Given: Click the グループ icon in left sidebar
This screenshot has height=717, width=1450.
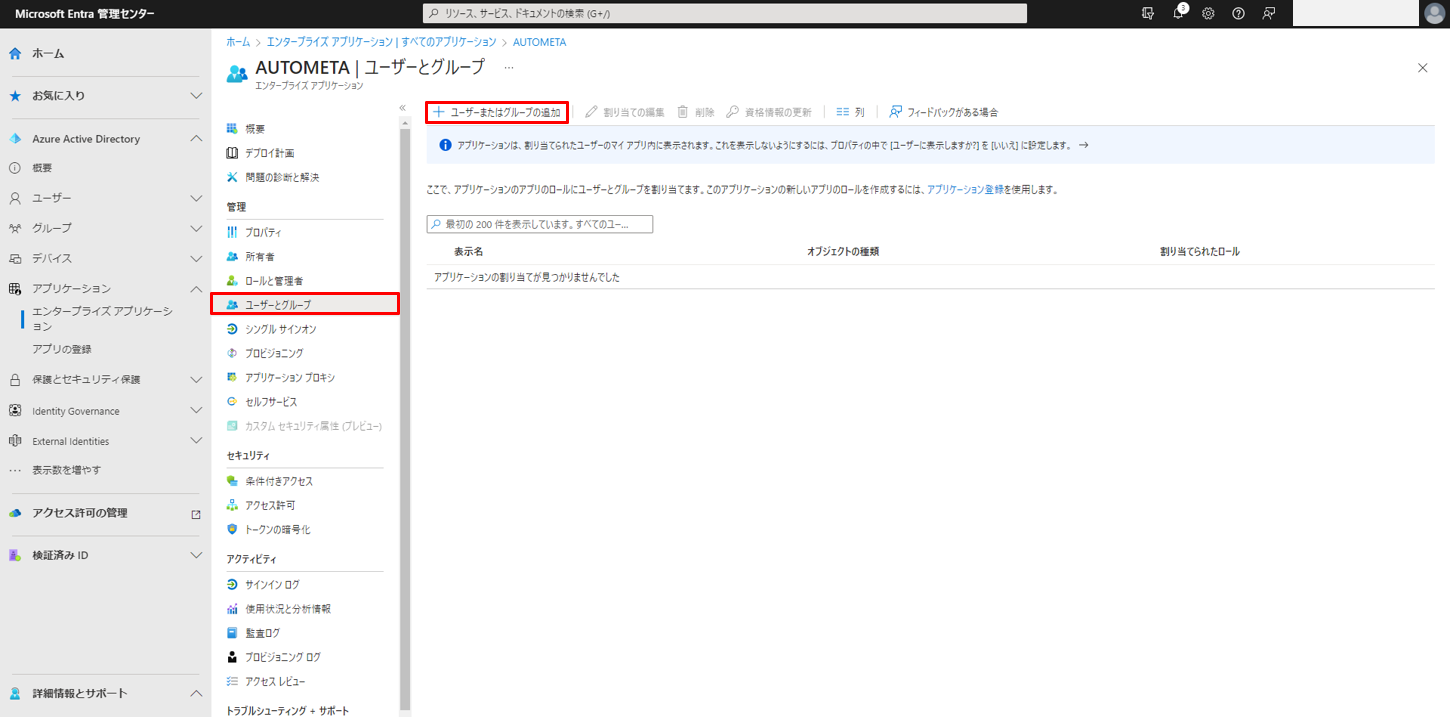Looking at the screenshot, I should coord(15,228).
